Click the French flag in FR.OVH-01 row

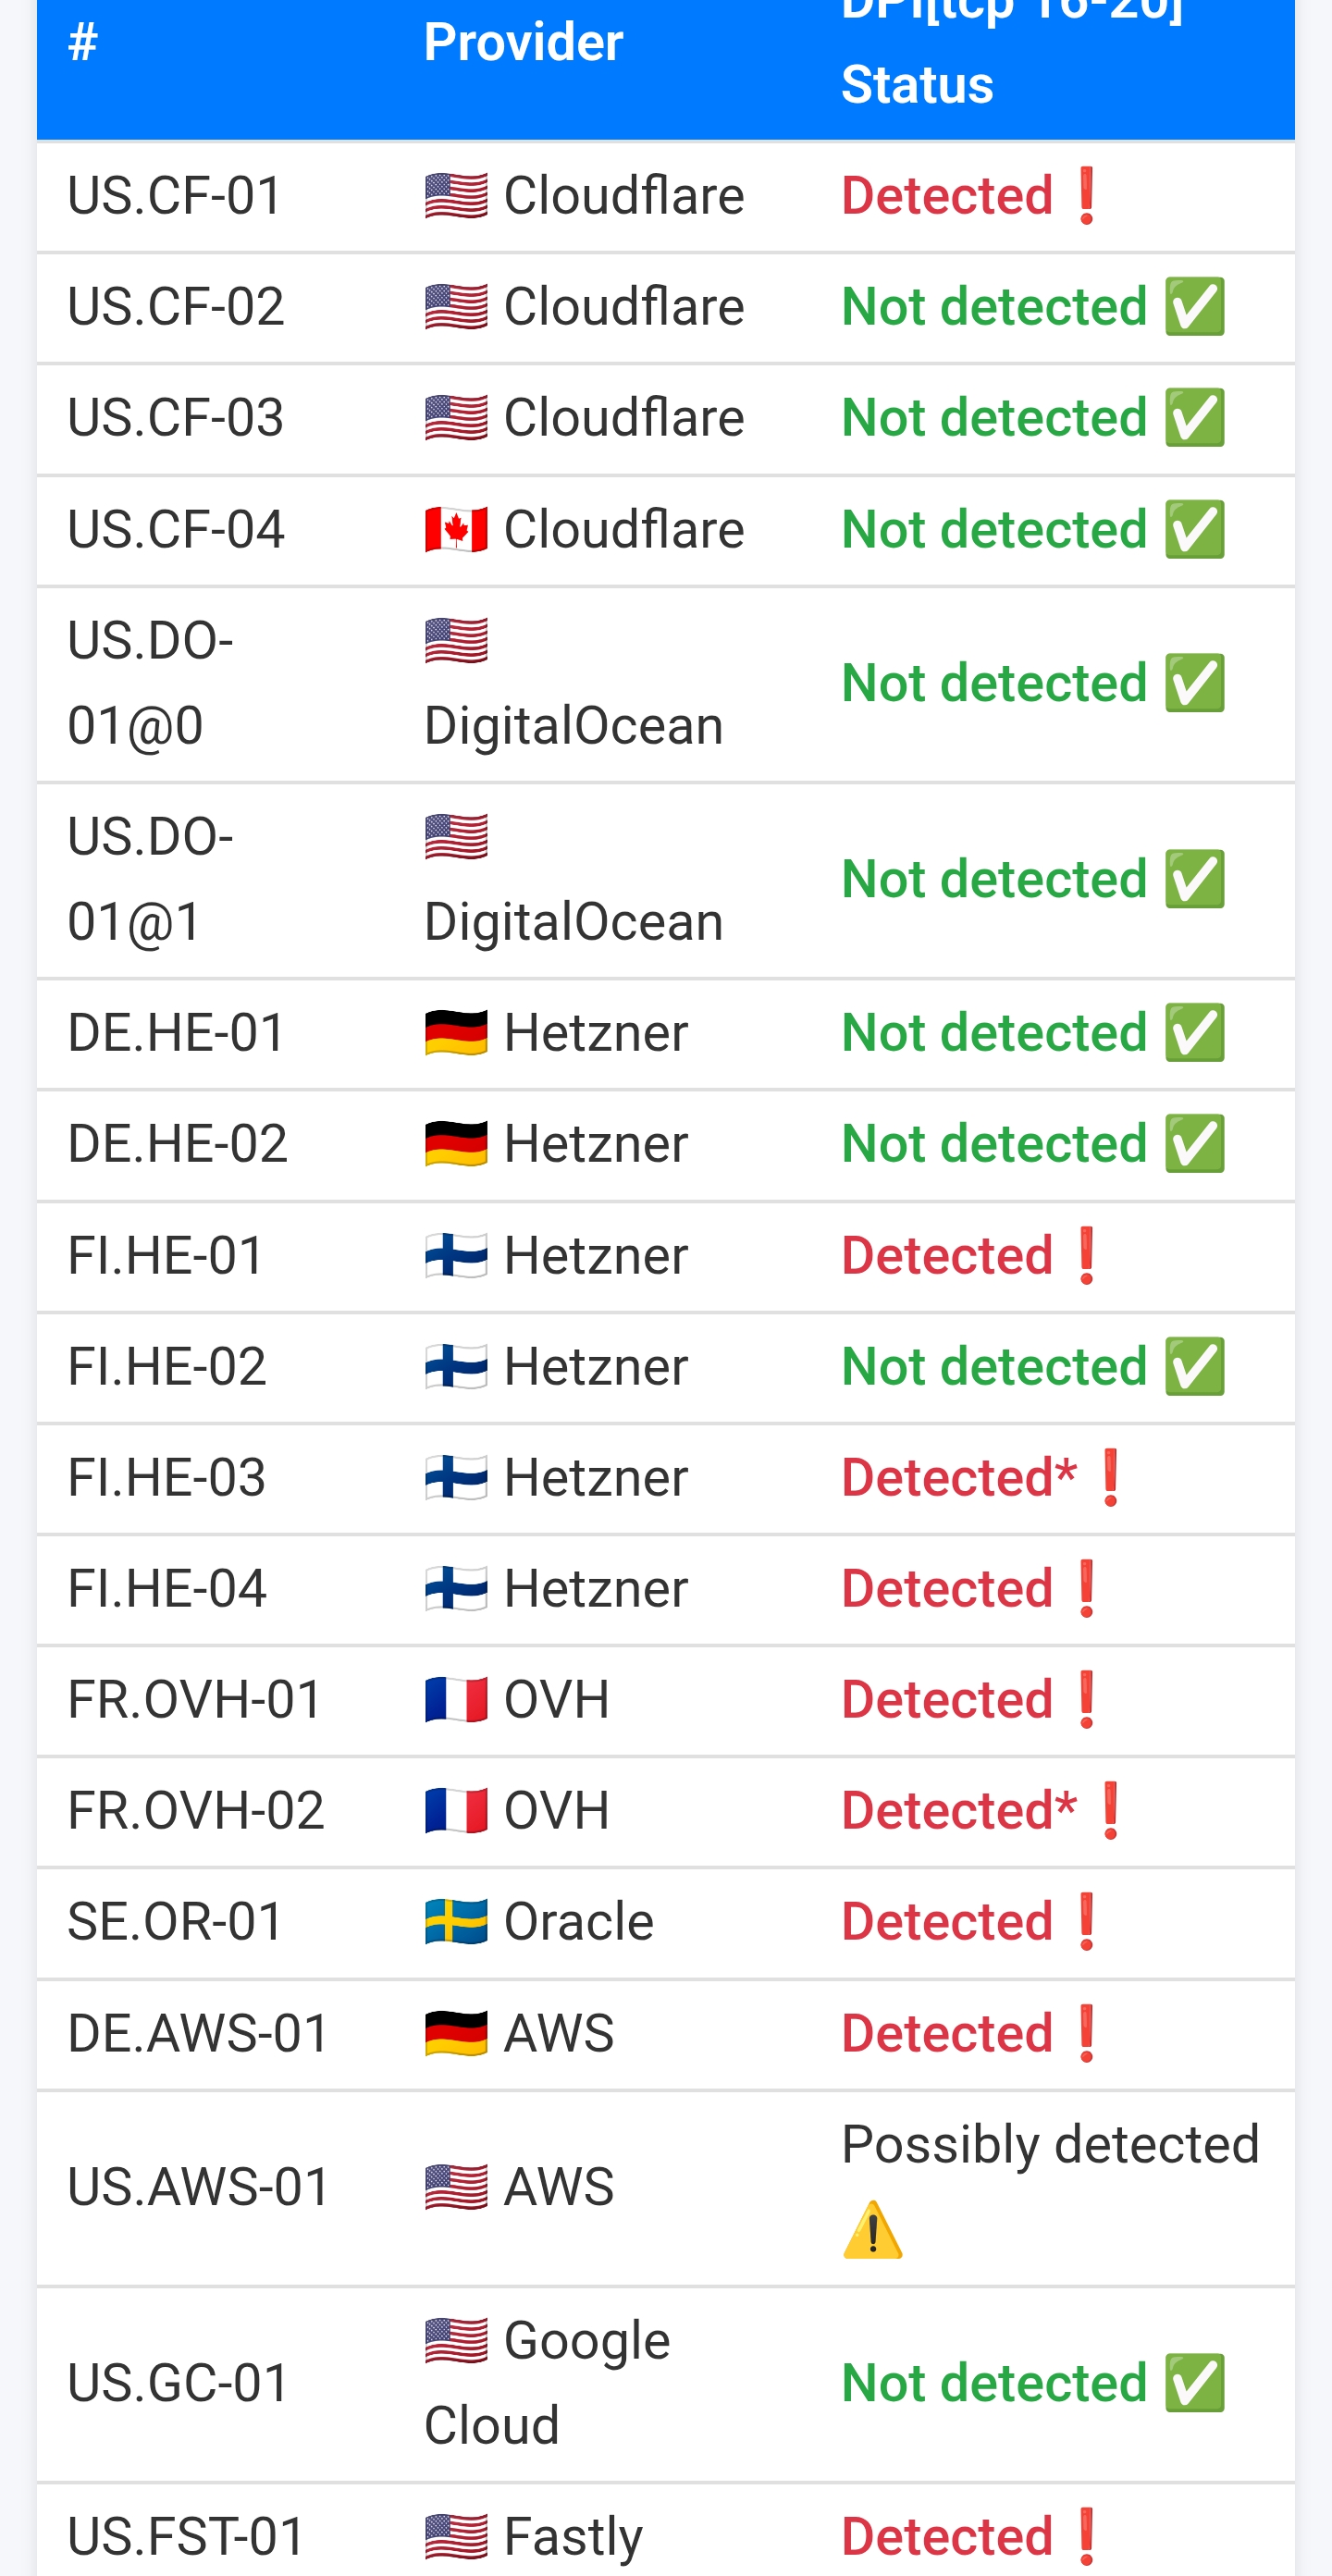pyautogui.click(x=456, y=1699)
